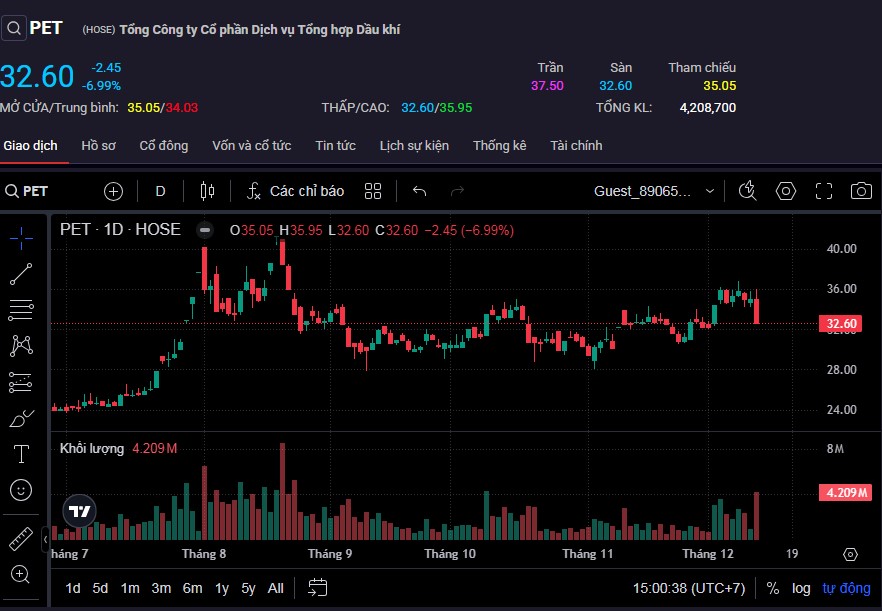Open the Guest_89065 layout dropdown
Screen dimensions: 882x611
coord(655,191)
